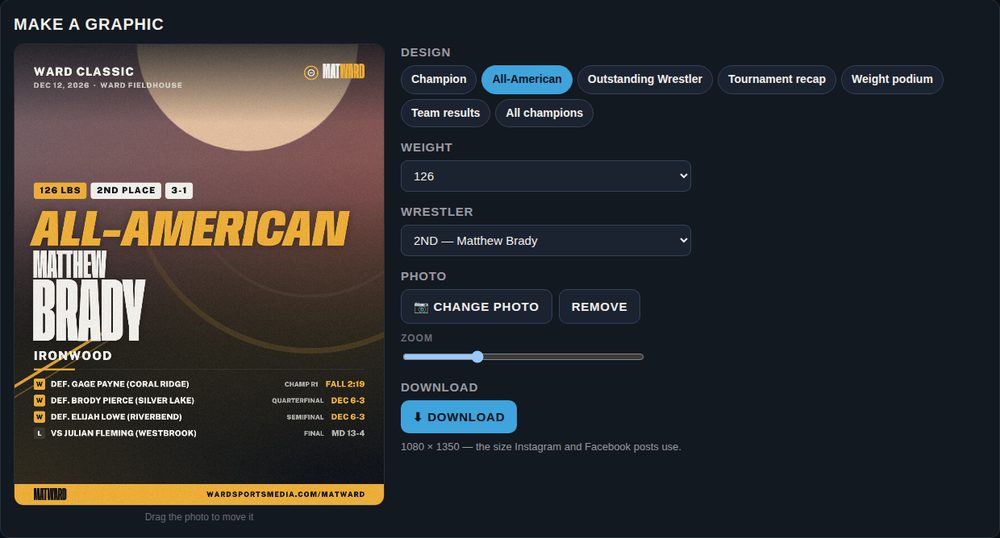Screen dimensions: 1000x538
Task: Pick the Weight podium design
Action: pyautogui.click(x=892, y=79)
